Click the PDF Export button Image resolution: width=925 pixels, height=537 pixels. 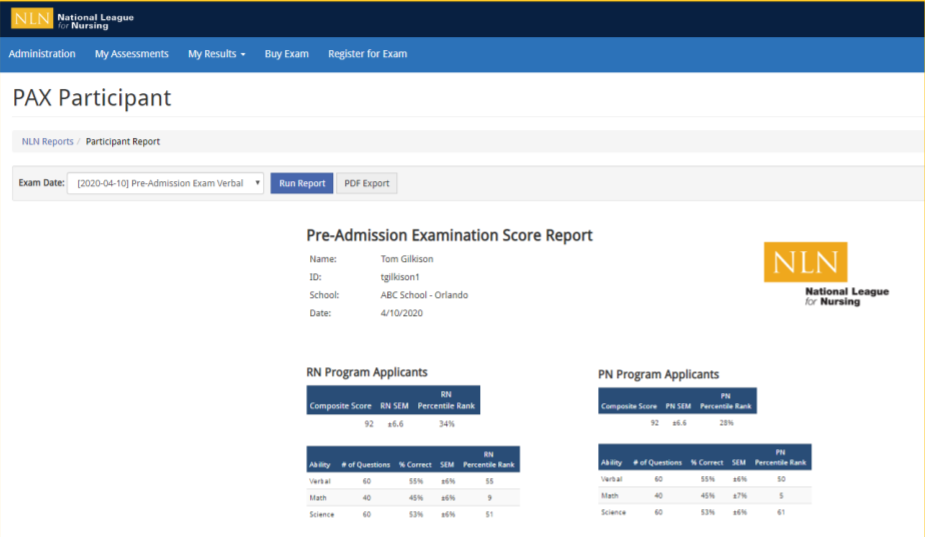click(x=367, y=183)
